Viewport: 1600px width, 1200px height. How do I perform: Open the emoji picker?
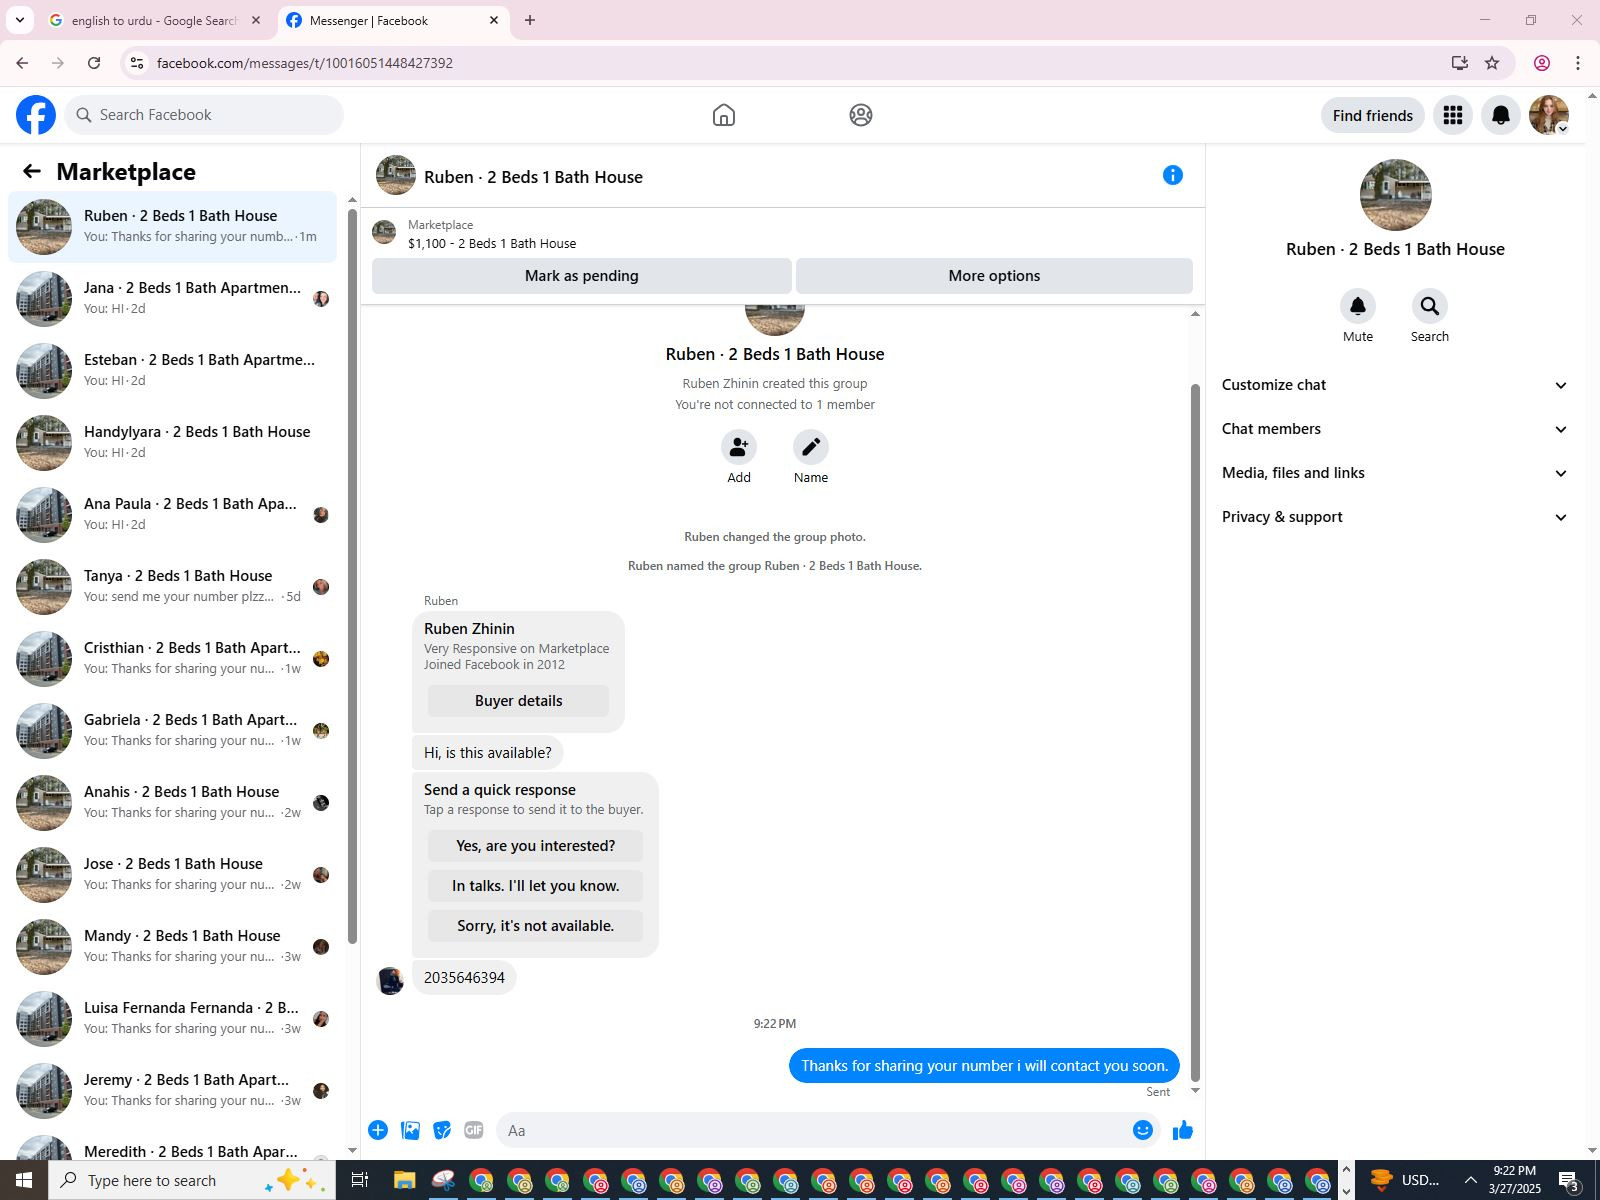point(1143,1130)
